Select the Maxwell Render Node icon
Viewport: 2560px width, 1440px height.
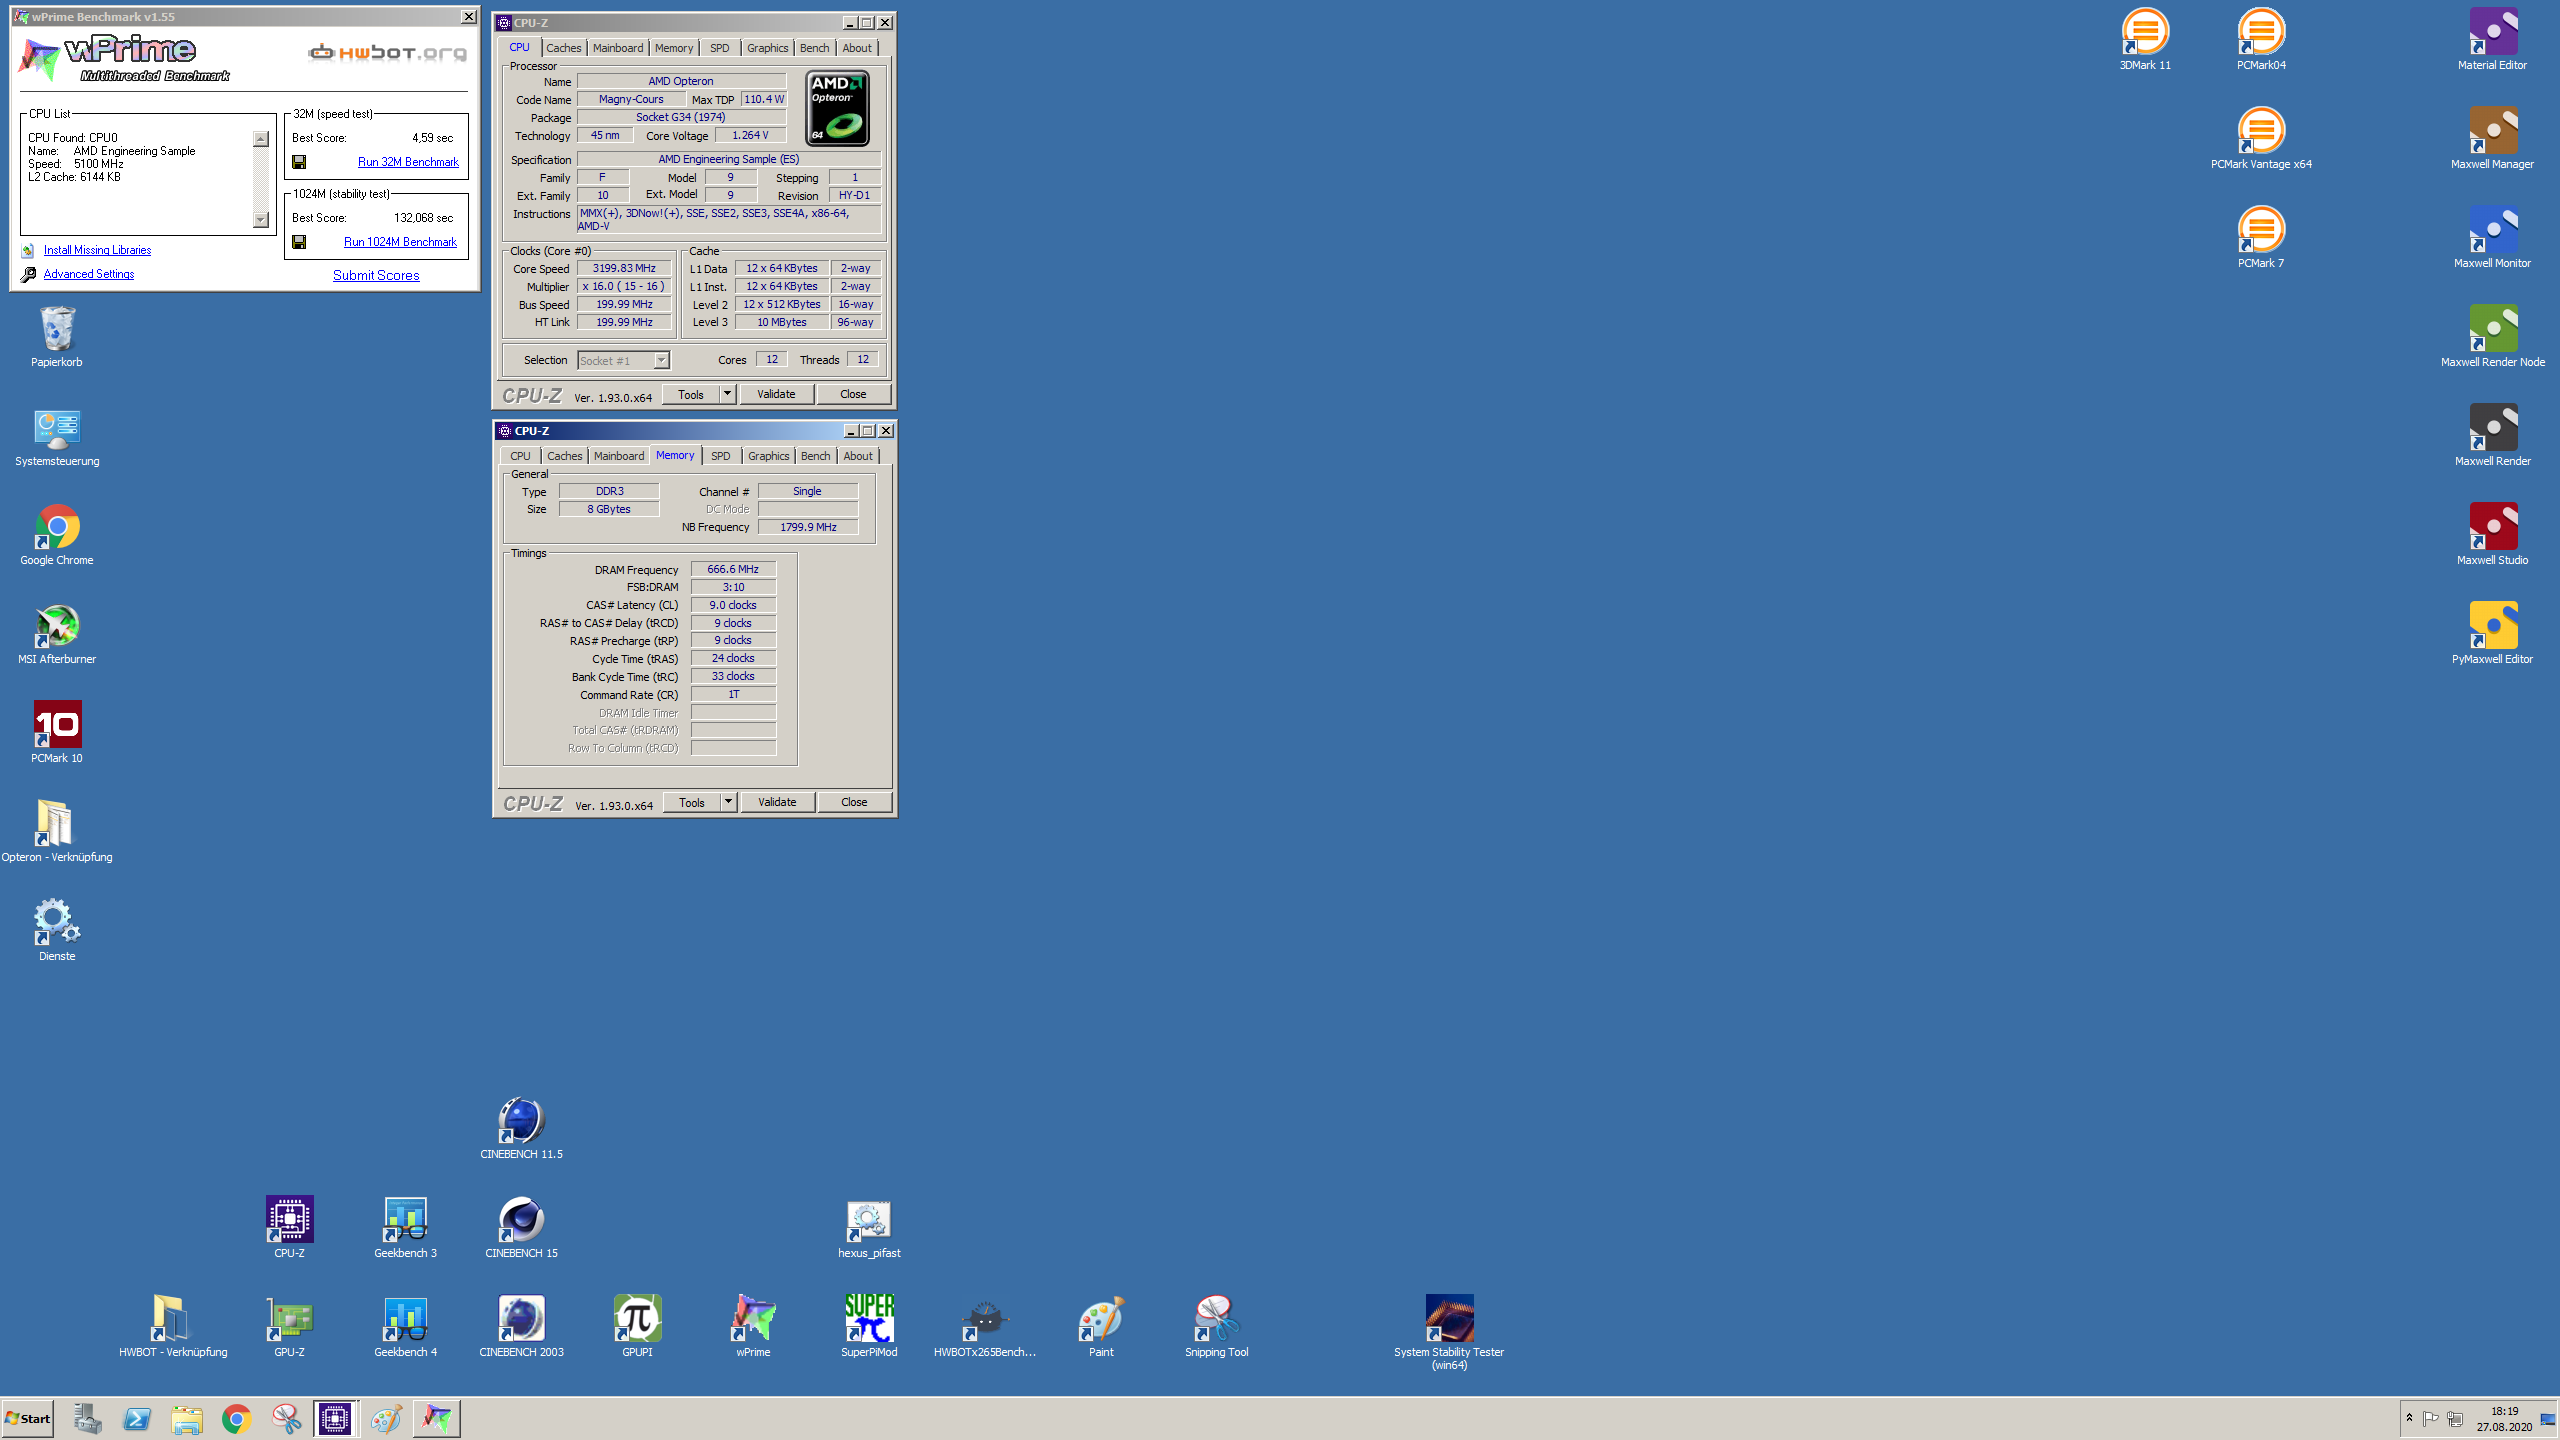[x=2492, y=337]
